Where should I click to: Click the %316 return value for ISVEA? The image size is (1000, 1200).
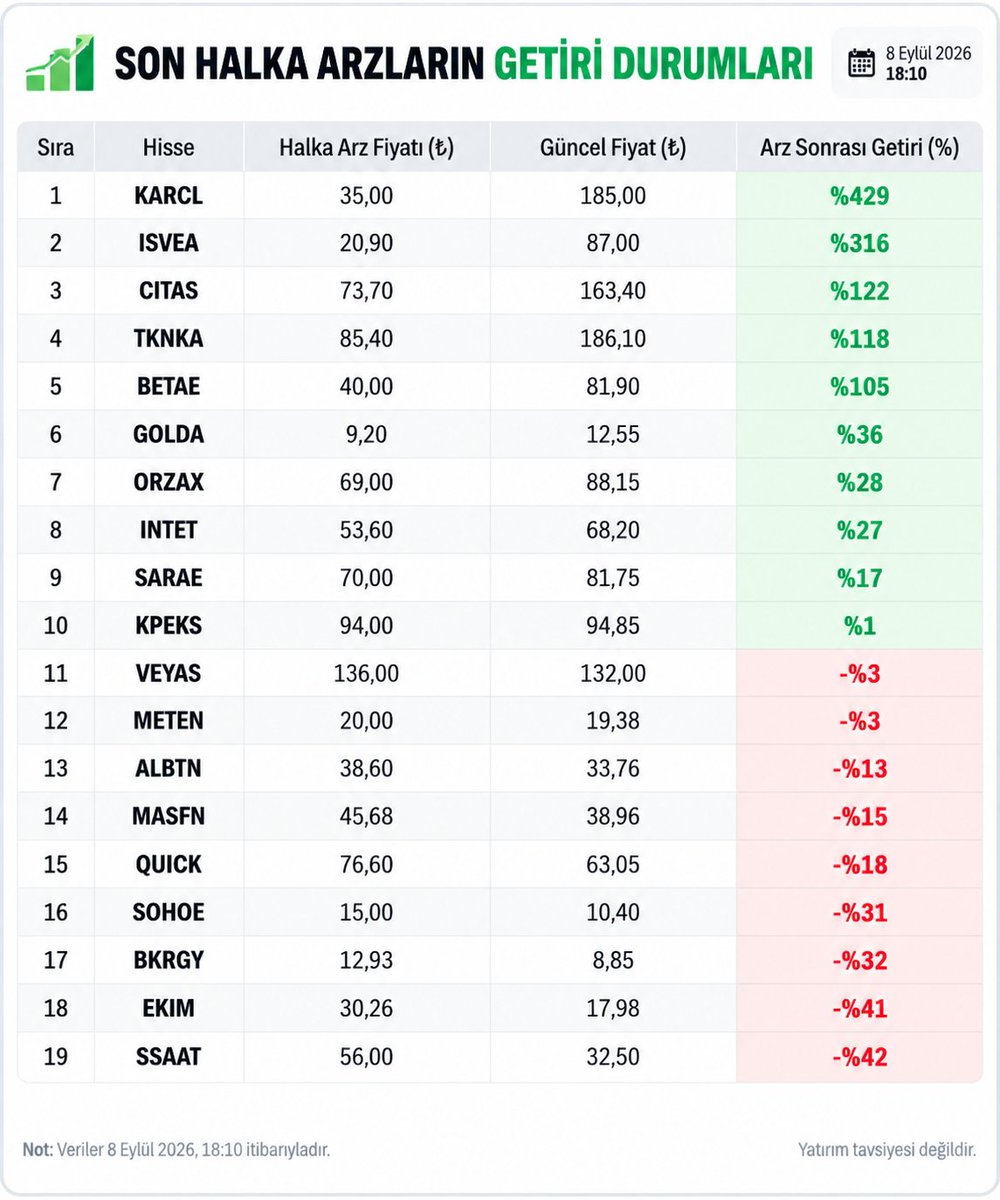(860, 244)
